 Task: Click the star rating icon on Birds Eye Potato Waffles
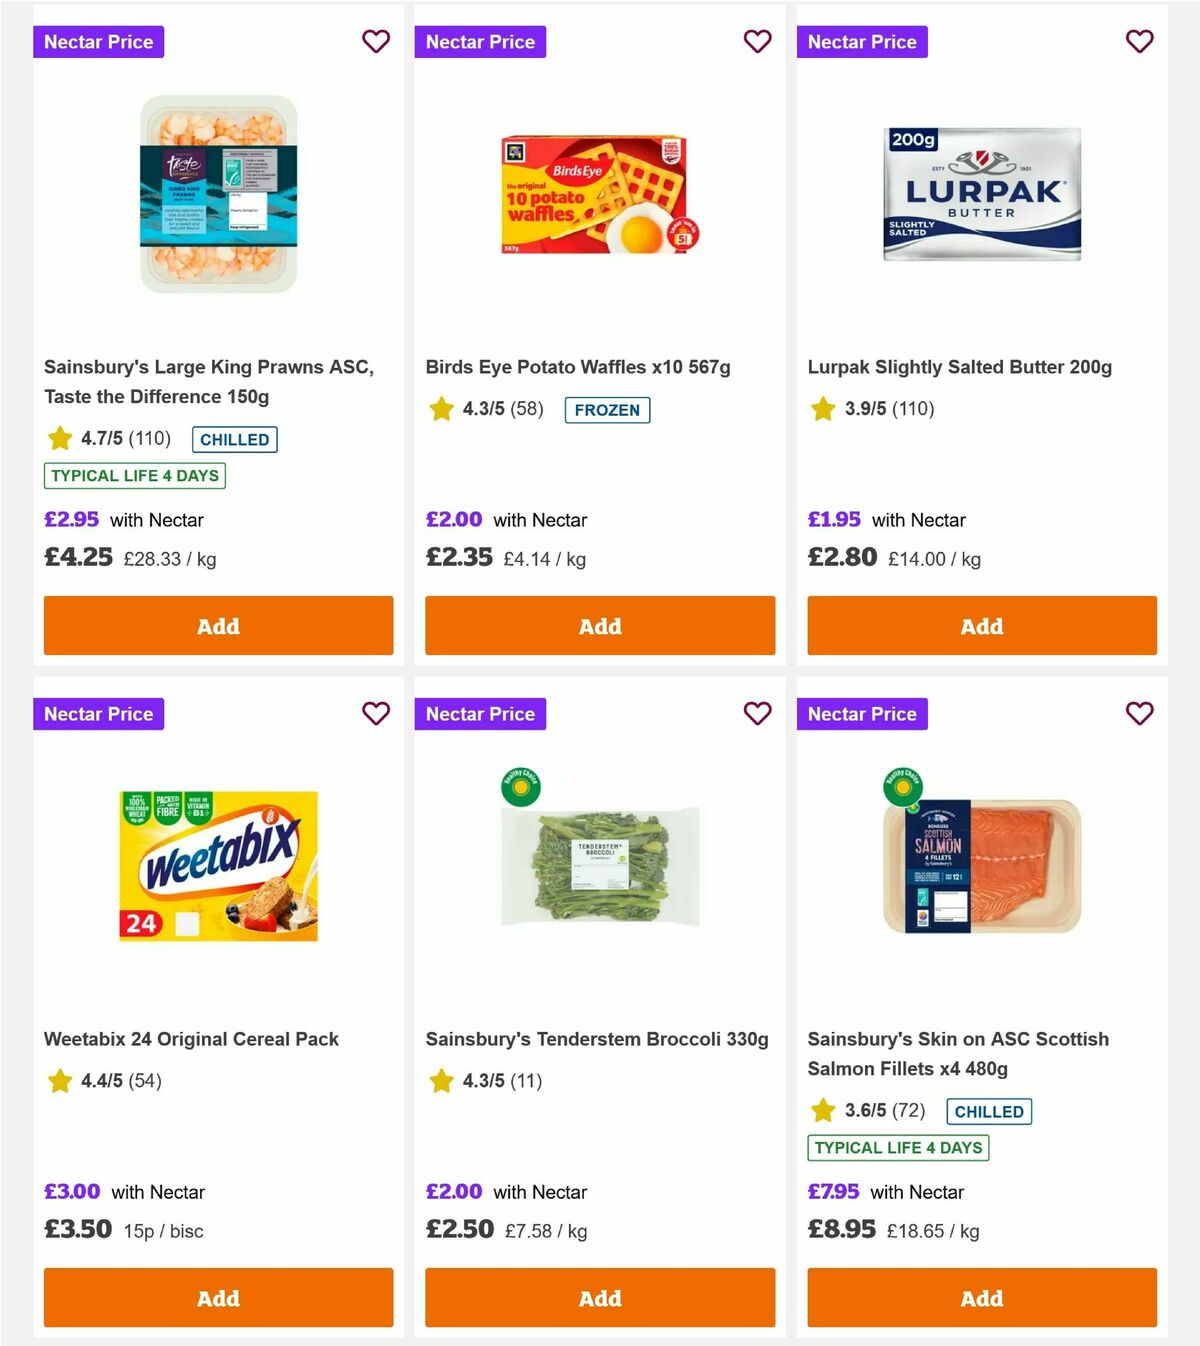(441, 408)
